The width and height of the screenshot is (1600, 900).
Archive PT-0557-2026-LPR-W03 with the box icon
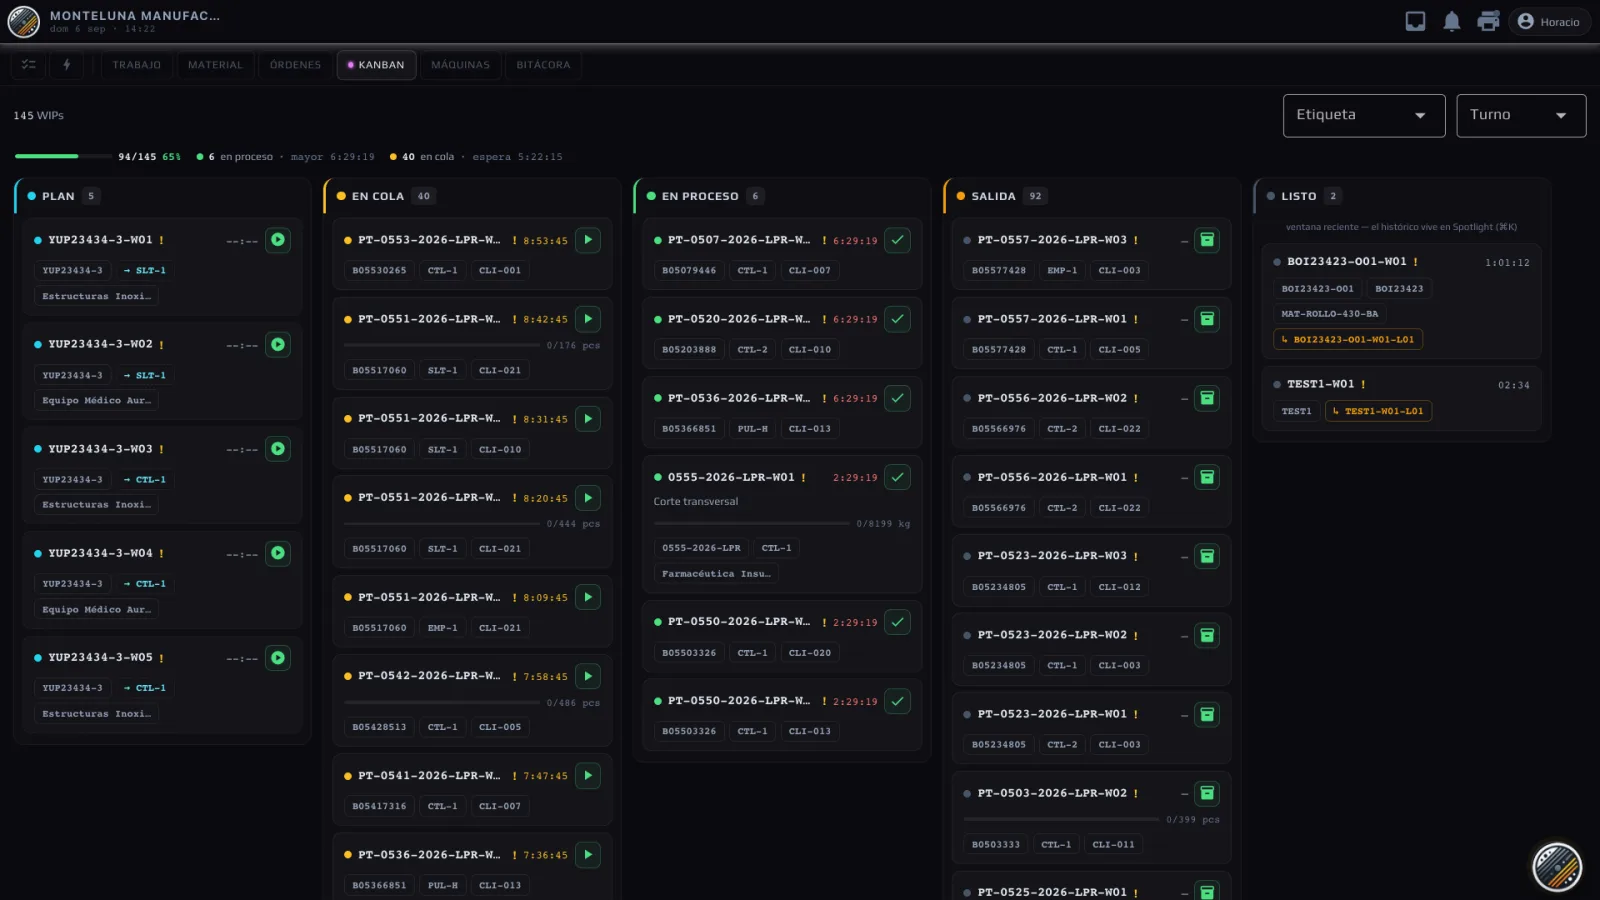point(1207,240)
